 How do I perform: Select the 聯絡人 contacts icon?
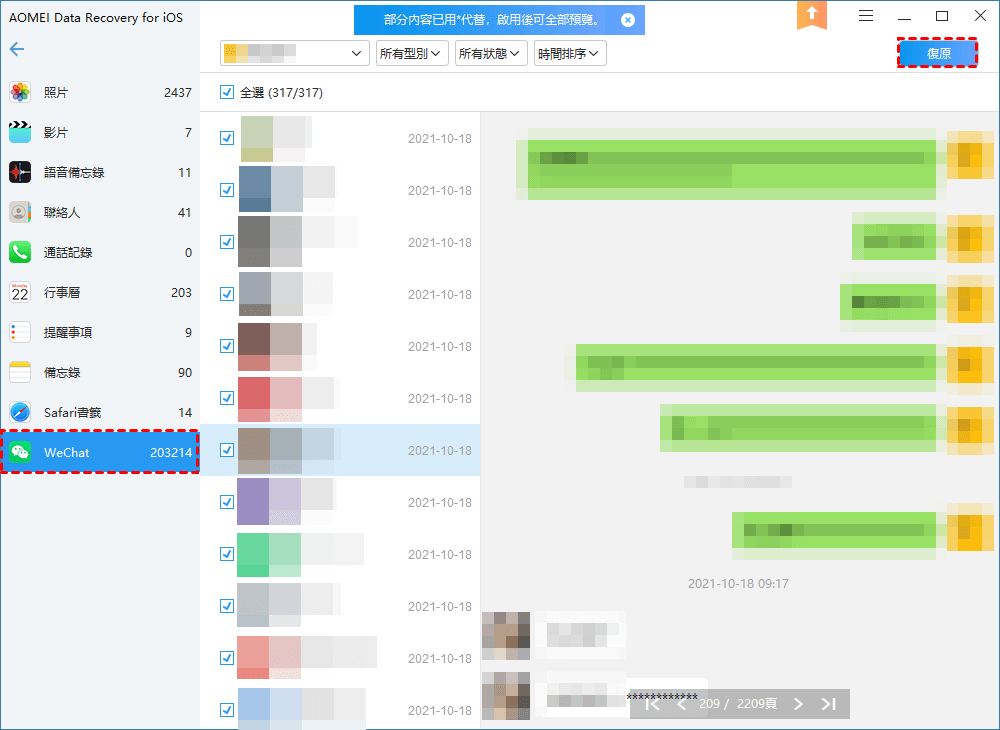(x=20, y=212)
